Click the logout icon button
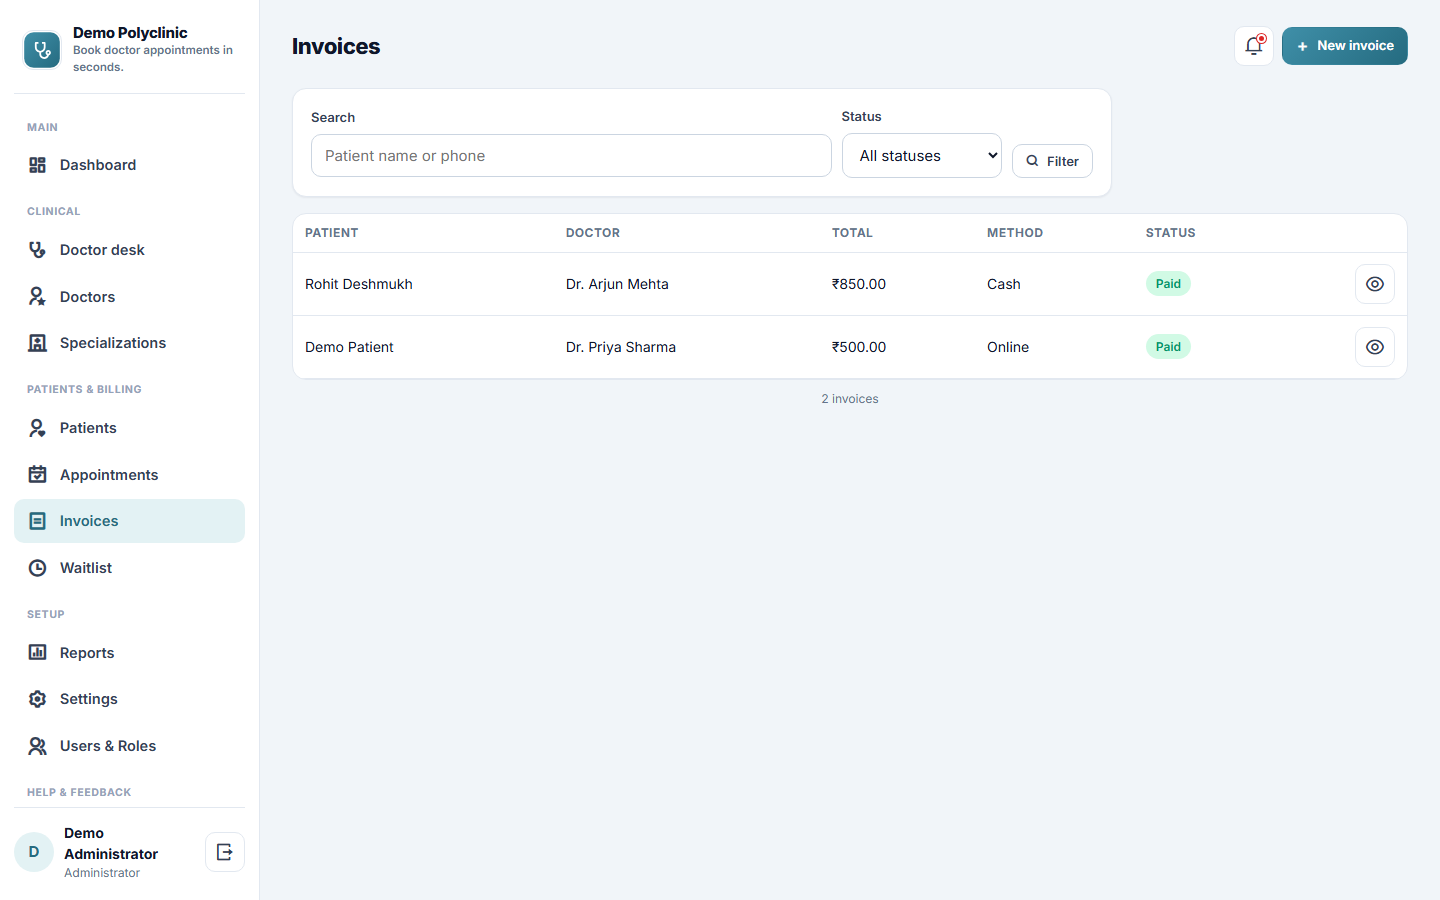This screenshot has height=900, width=1440. [x=225, y=852]
